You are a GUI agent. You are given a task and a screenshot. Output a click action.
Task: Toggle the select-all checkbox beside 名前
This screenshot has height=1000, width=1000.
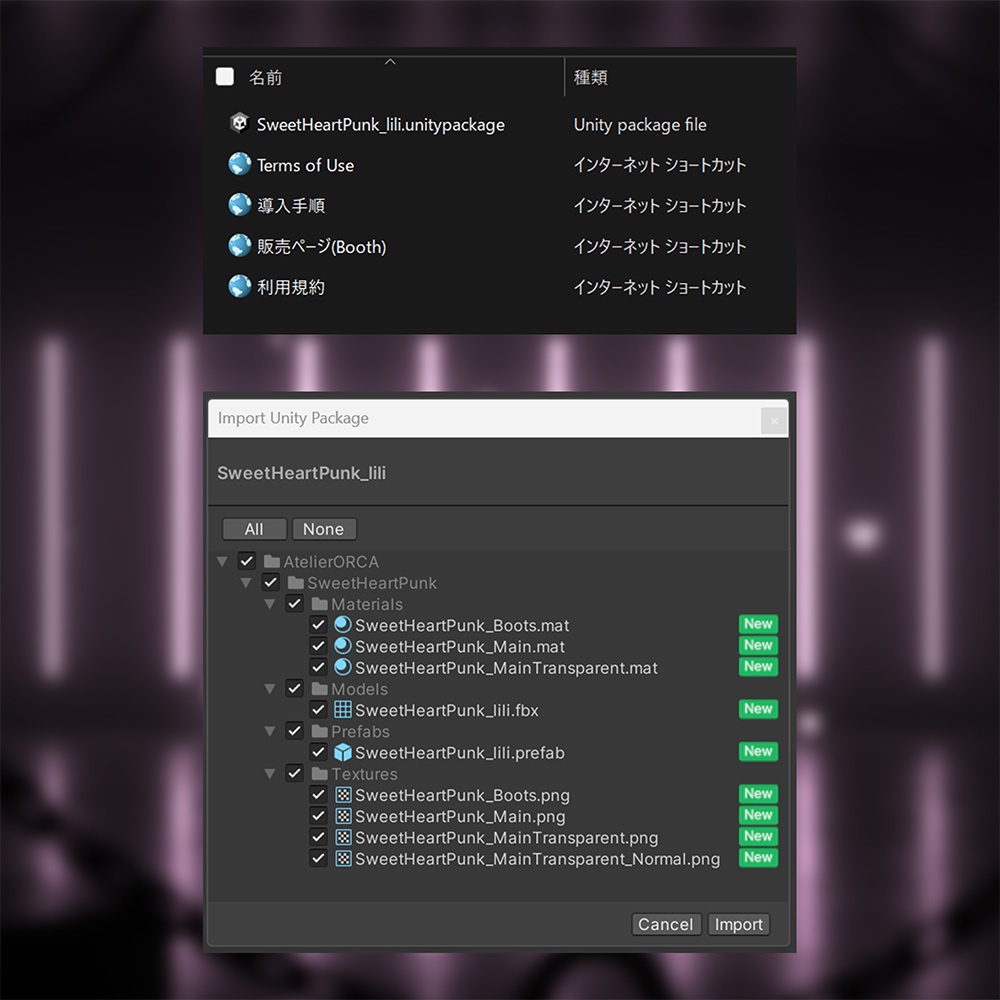point(224,77)
